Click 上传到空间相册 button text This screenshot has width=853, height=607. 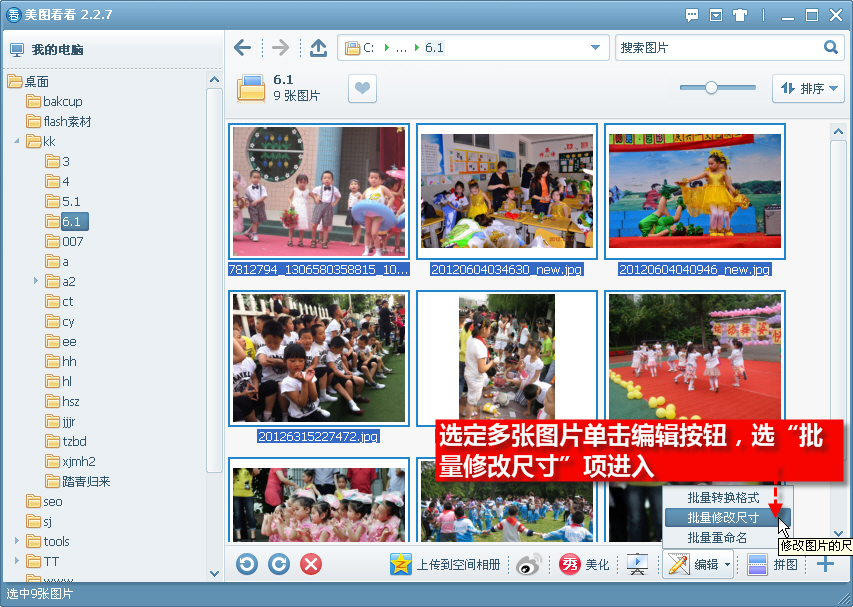[458, 565]
